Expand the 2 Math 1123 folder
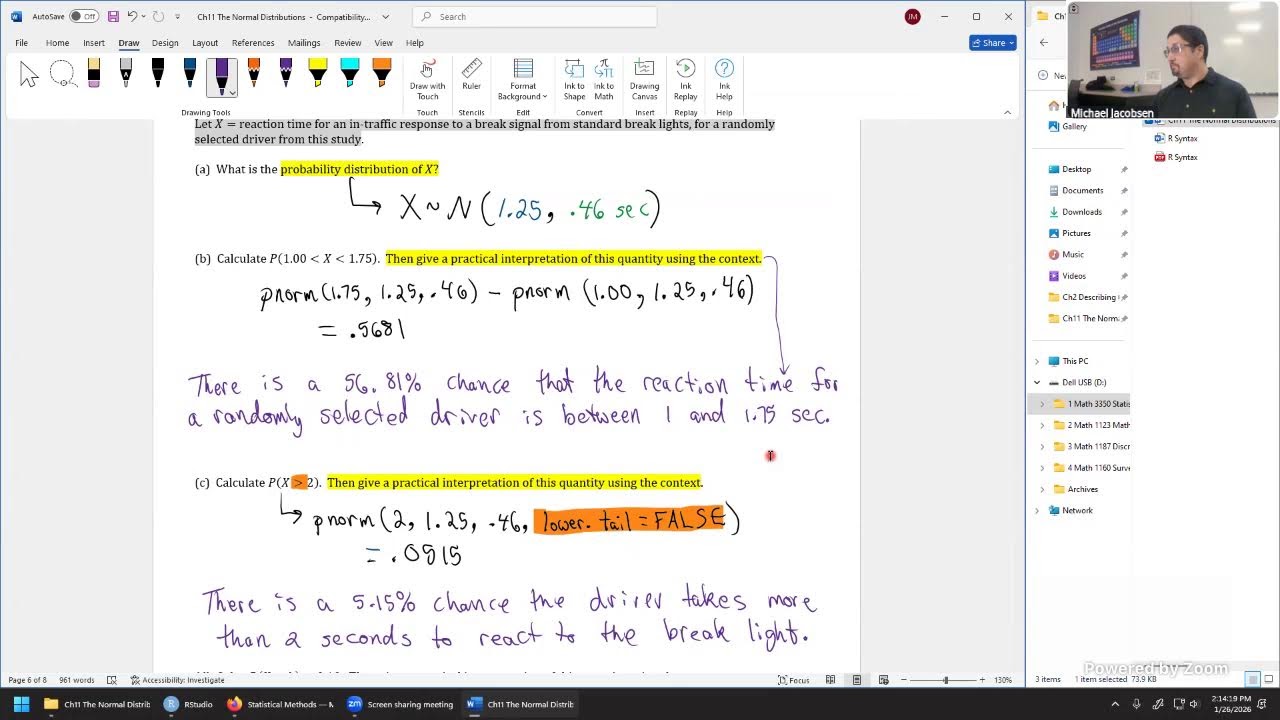This screenshot has height=720, width=1280. (x=1042, y=425)
